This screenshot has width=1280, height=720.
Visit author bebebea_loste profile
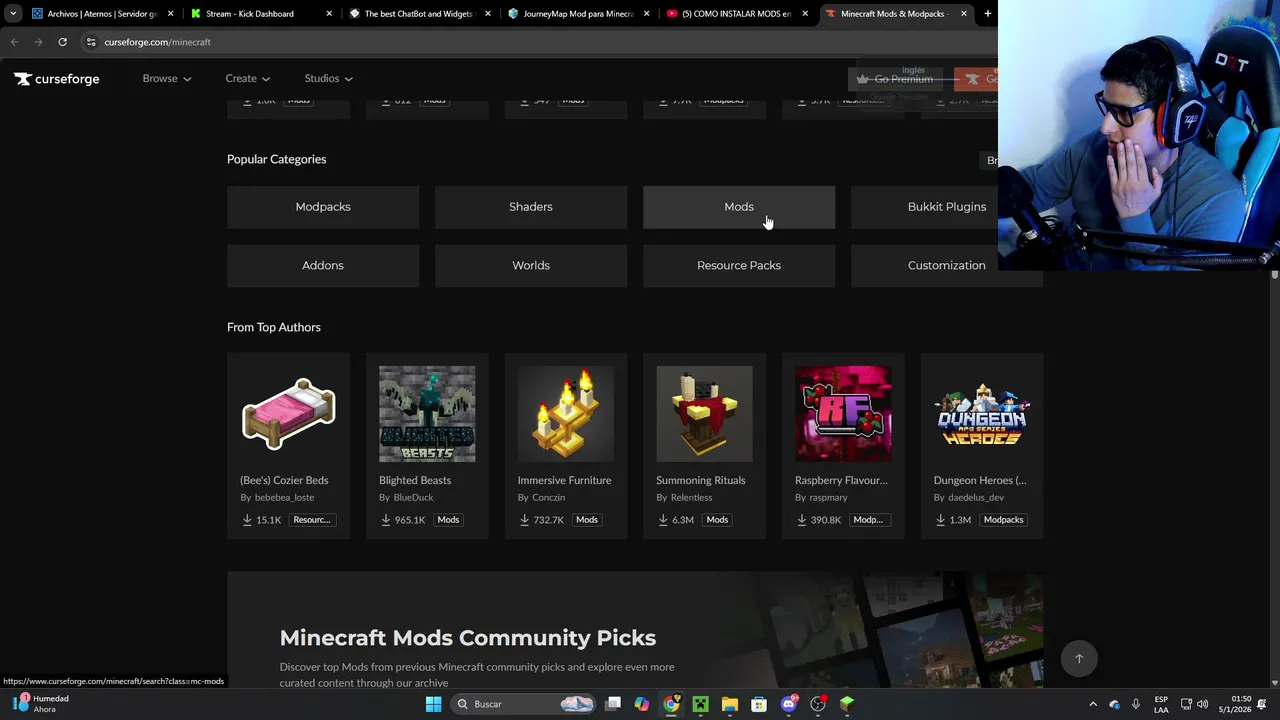(284, 498)
